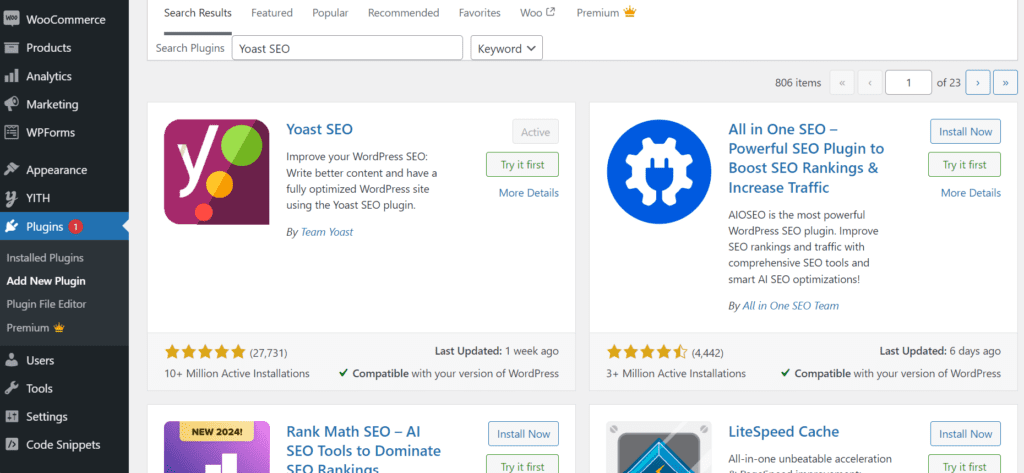Viewport: 1024px width, 473px height.
Task: Click the 10+ Million Active Installations text
Action: (x=237, y=374)
